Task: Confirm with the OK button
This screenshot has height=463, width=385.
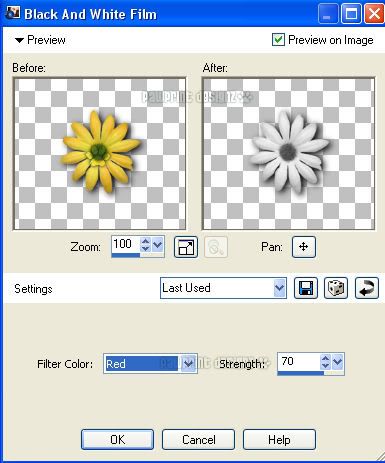Action: click(x=117, y=440)
